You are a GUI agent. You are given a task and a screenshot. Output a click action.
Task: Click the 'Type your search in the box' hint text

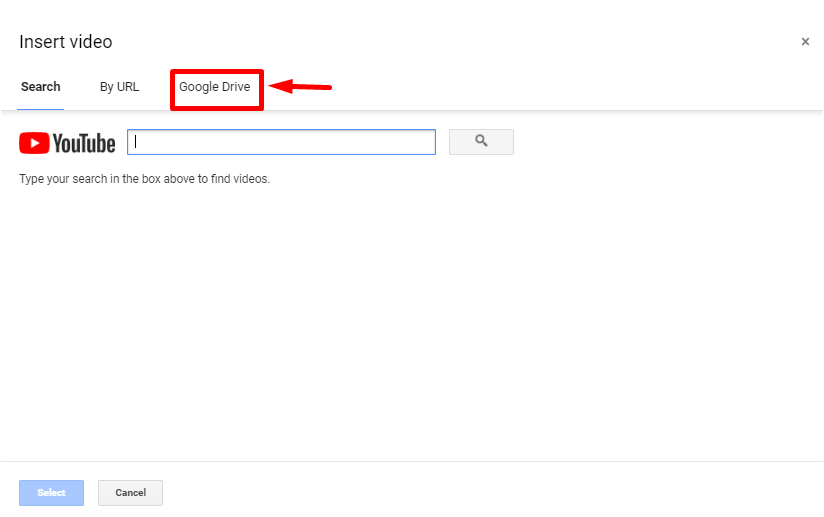coord(145,179)
